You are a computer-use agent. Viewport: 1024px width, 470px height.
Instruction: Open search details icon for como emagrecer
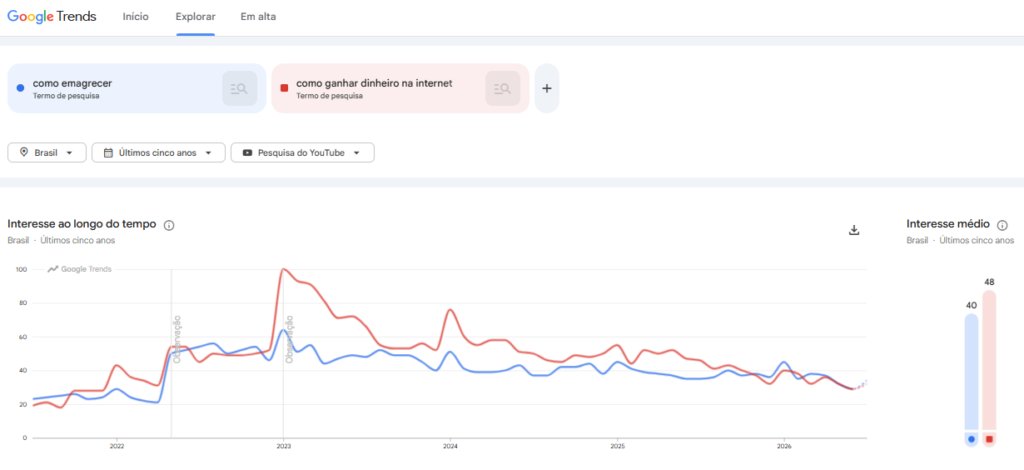point(239,88)
